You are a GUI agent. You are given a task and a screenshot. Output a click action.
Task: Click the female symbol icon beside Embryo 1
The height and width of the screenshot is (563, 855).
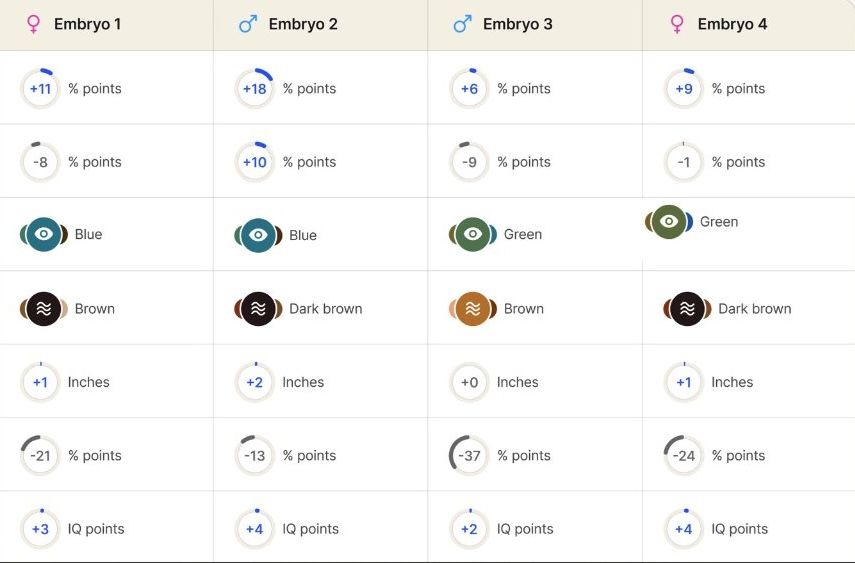click(34, 24)
